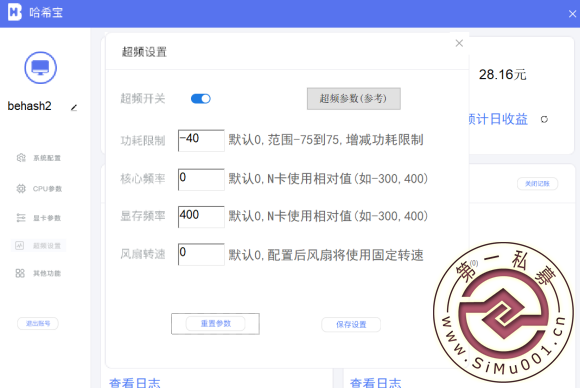
Task: Focus the 风扇转速 input field
Action: (x=201, y=254)
